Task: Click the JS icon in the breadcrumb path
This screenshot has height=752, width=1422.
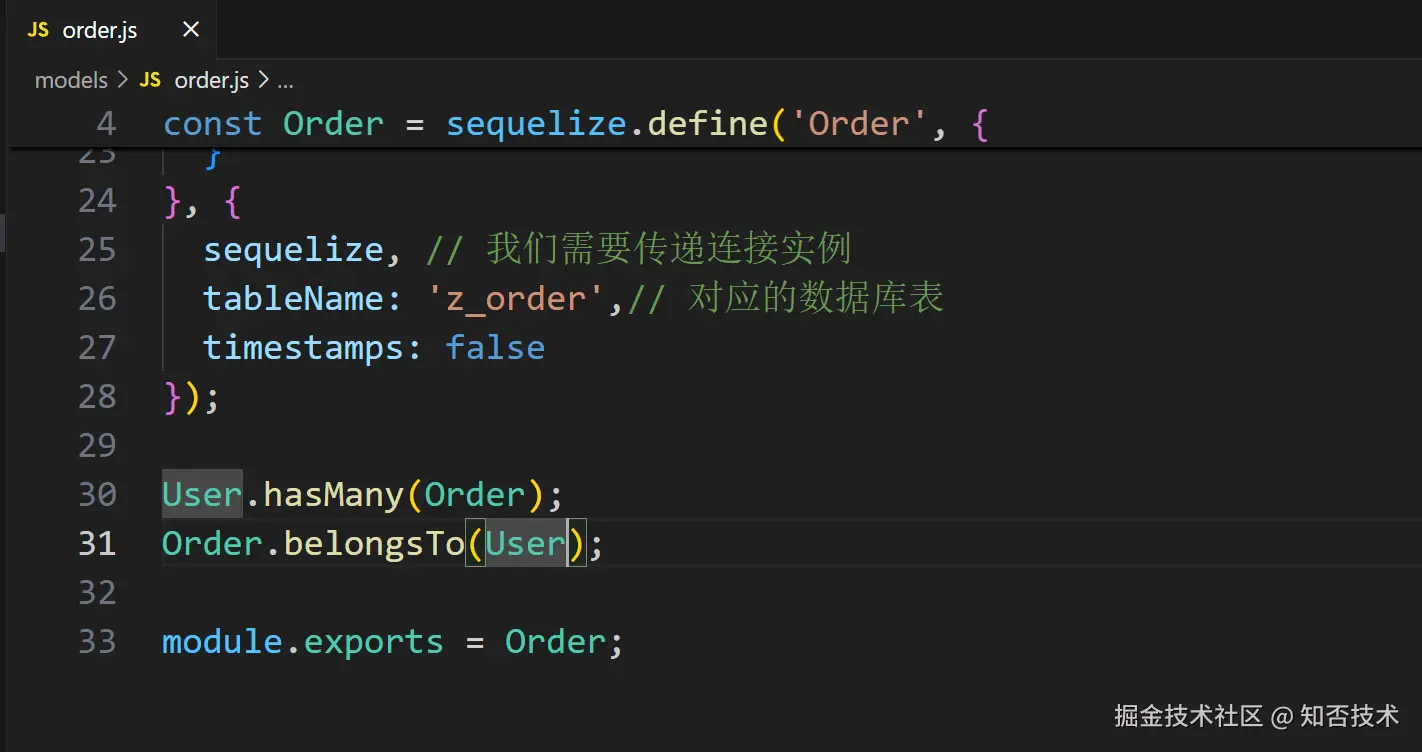Action: pyautogui.click(x=150, y=80)
